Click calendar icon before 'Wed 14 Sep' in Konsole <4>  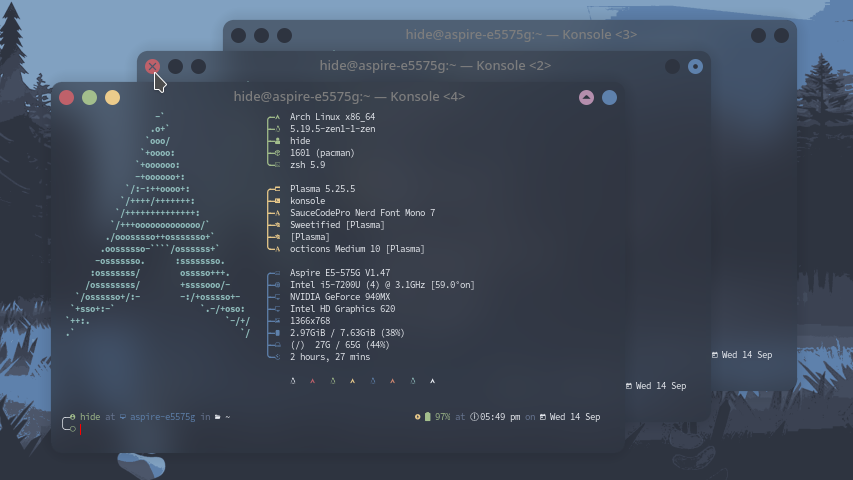pyautogui.click(x=542, y=417)
